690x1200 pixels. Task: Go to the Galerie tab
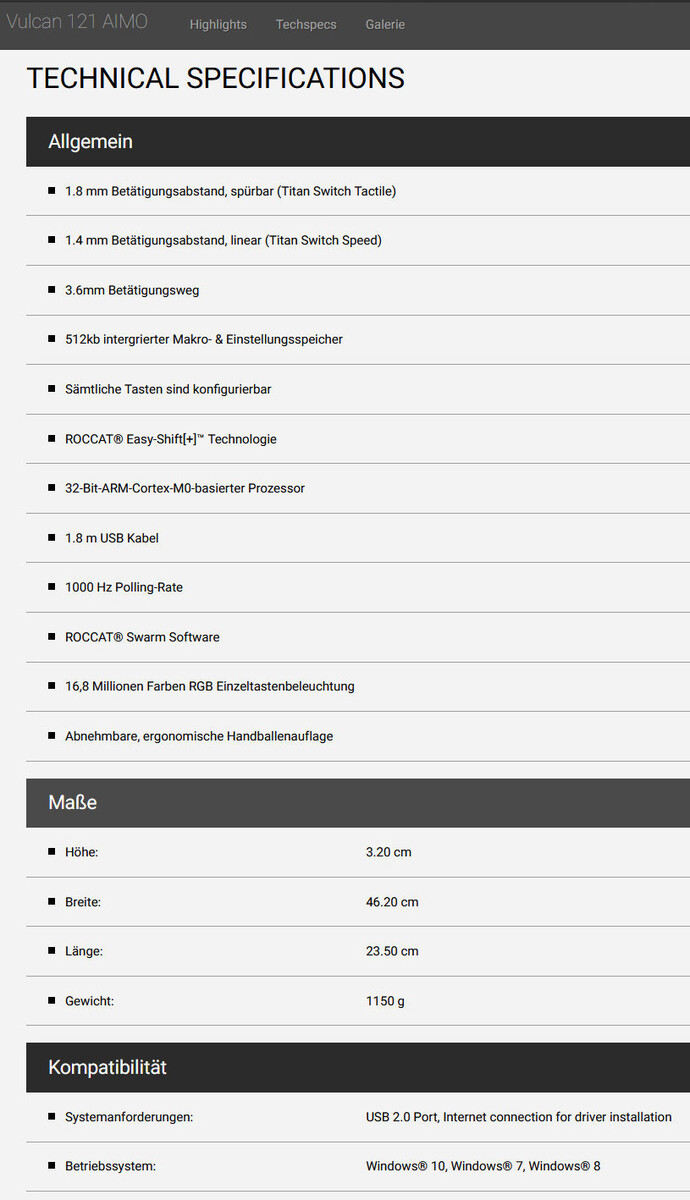(x=385, y=24)
